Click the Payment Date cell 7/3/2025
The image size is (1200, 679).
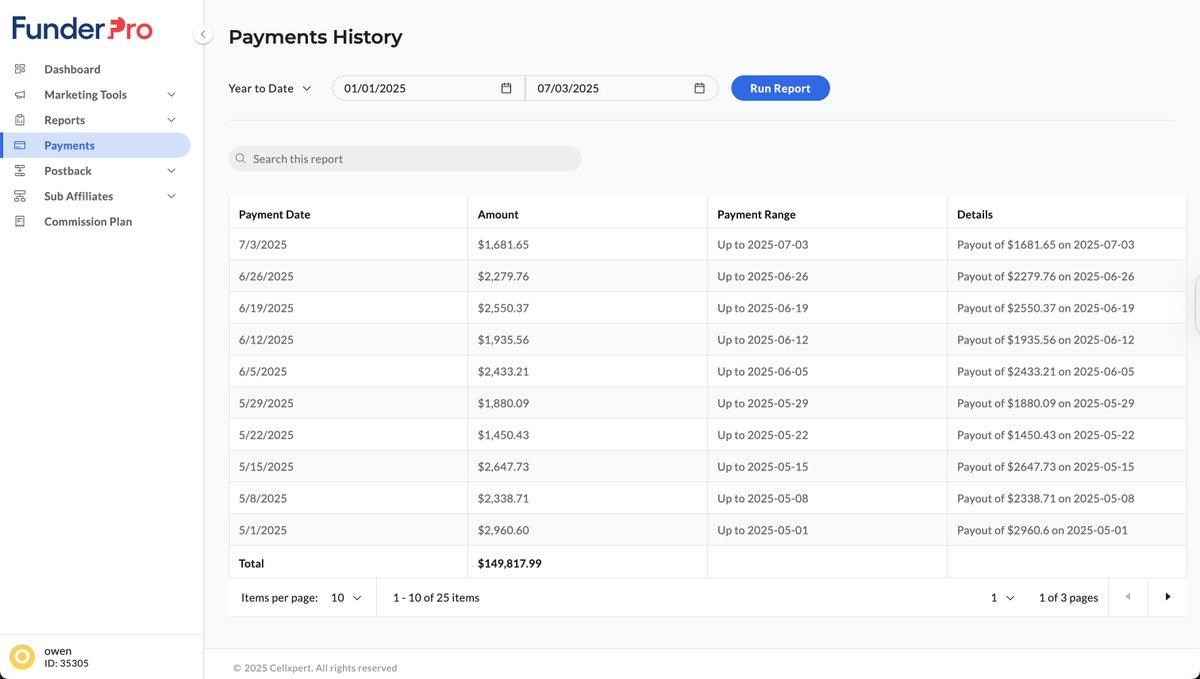(x=263, y=244)
